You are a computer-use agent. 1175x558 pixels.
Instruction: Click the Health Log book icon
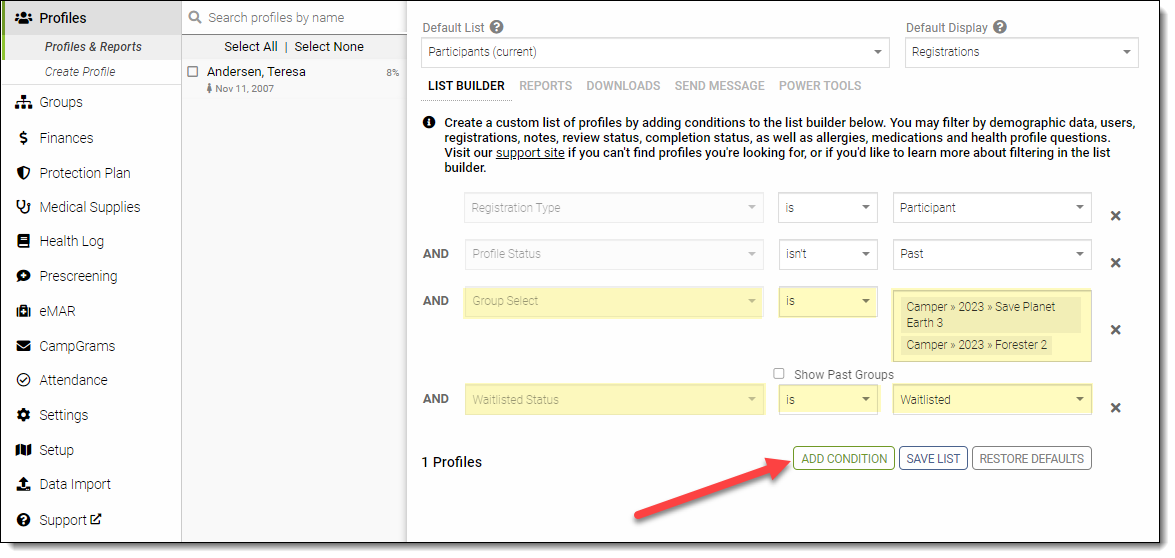[x=23, y=242]
